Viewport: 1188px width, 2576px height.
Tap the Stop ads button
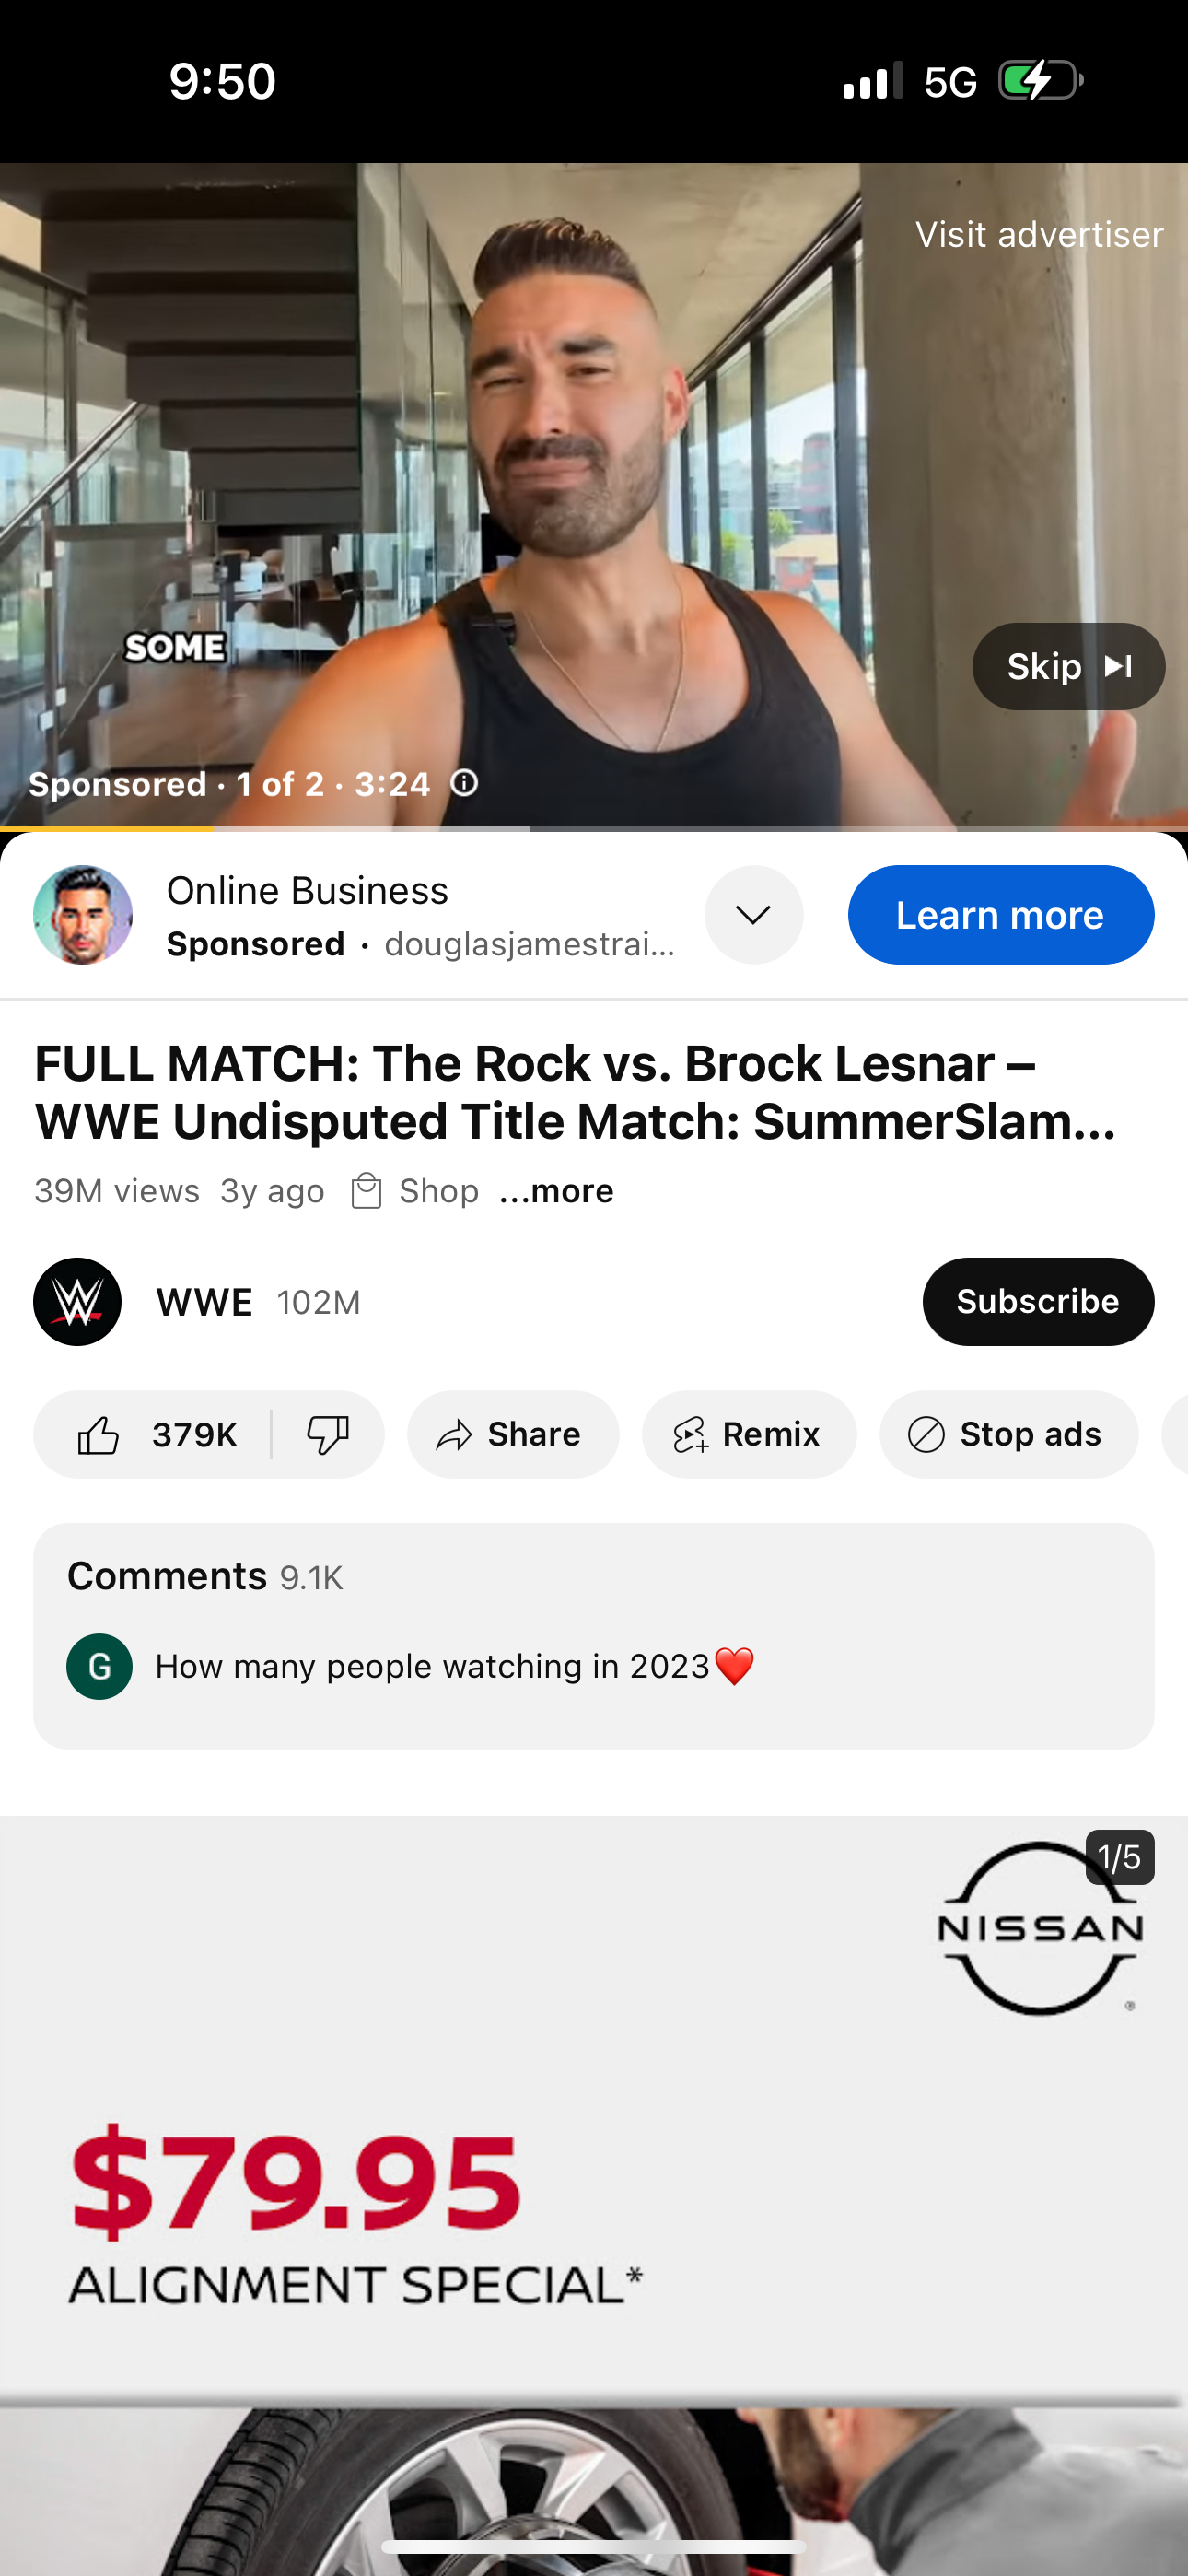point(1008,1435)
